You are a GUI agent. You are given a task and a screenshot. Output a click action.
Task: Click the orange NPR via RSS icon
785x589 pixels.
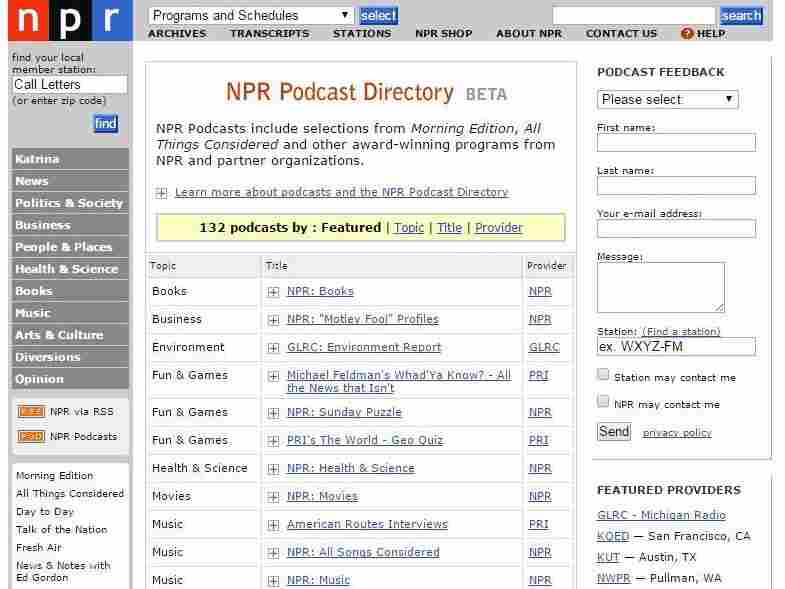31,411
